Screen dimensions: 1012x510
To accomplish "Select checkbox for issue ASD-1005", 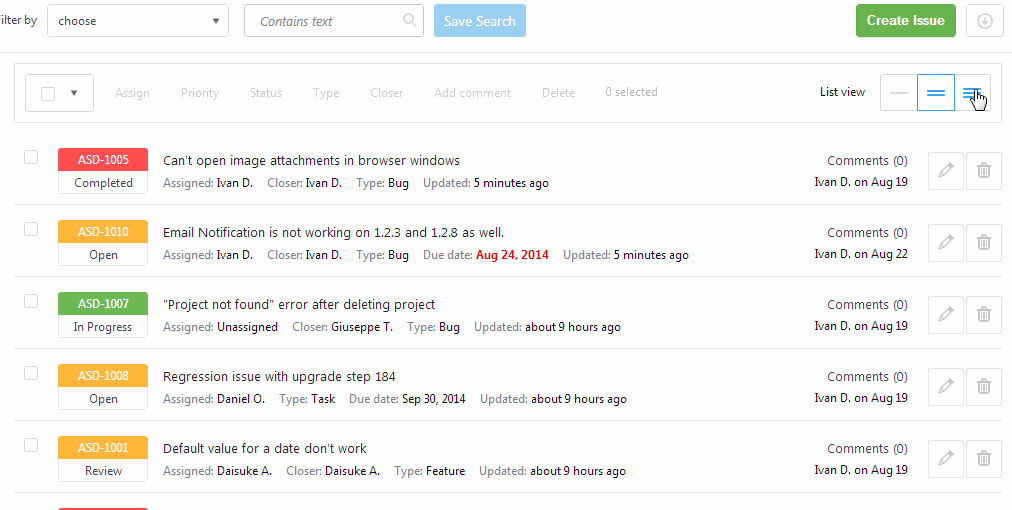I will 31,157.
